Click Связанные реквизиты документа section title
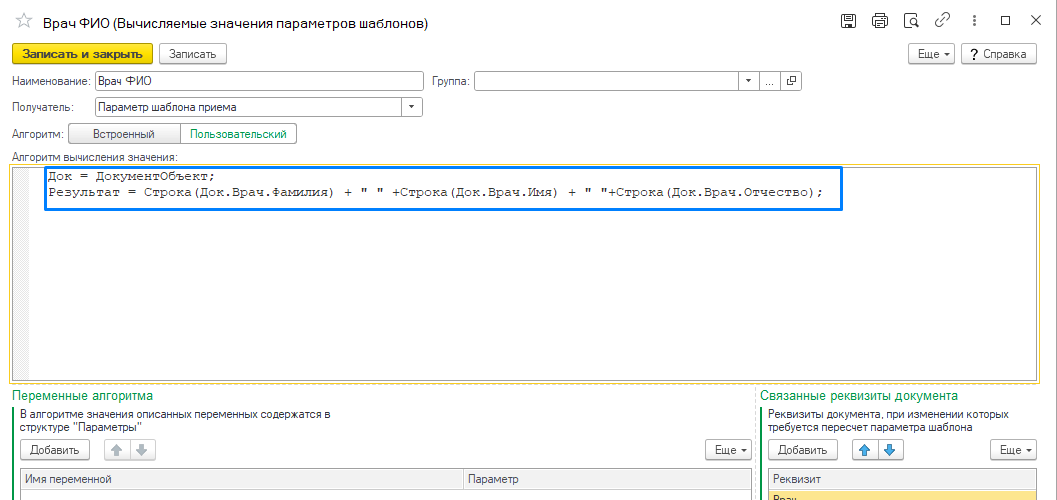 (859, 396)
